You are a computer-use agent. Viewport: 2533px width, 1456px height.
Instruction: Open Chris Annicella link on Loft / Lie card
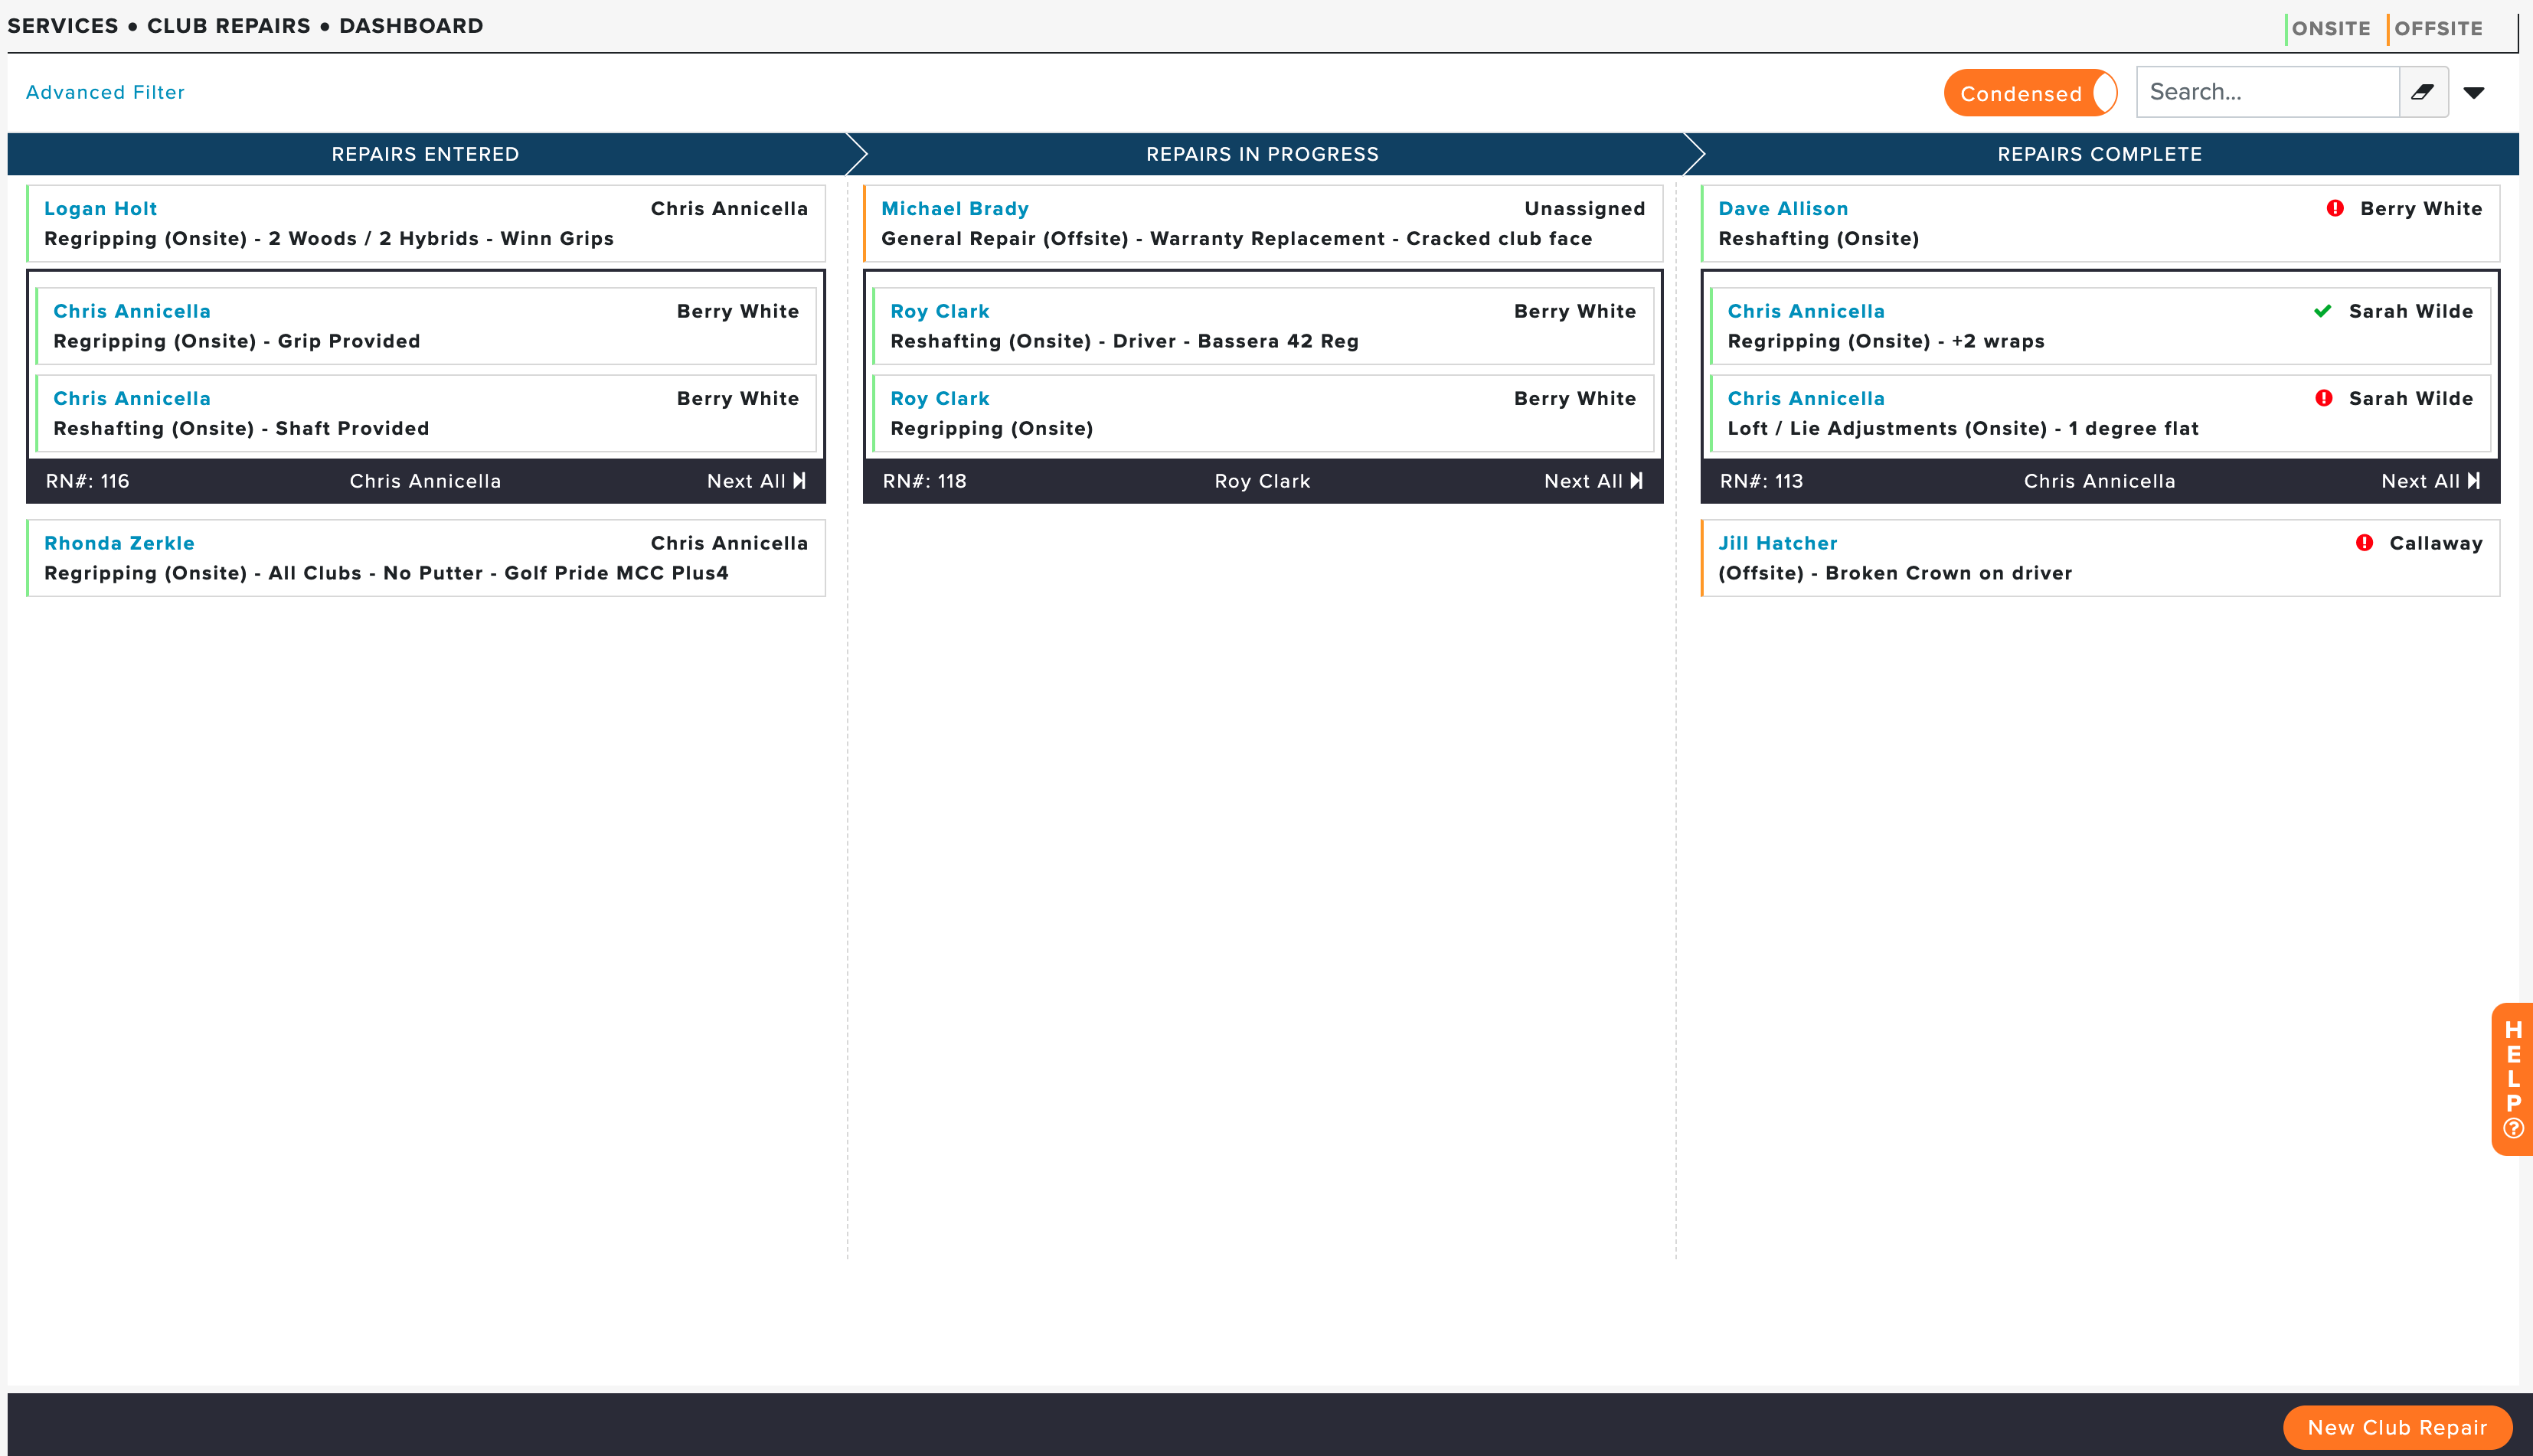click(x=1806, y=398)
